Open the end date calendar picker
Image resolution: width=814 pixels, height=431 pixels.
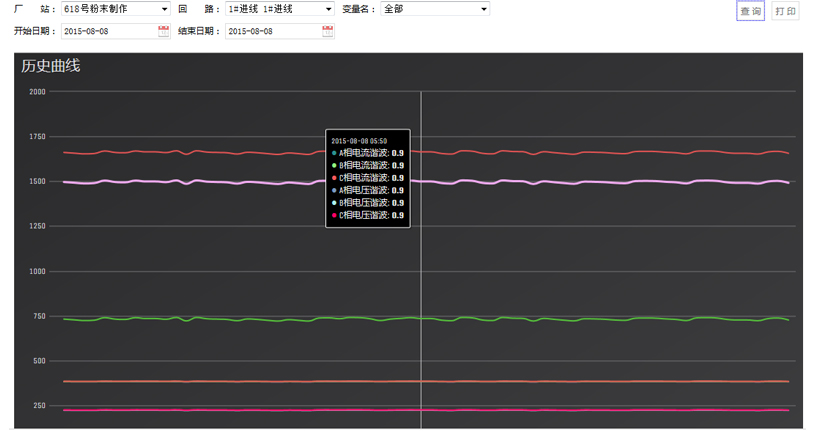point(328,31)
